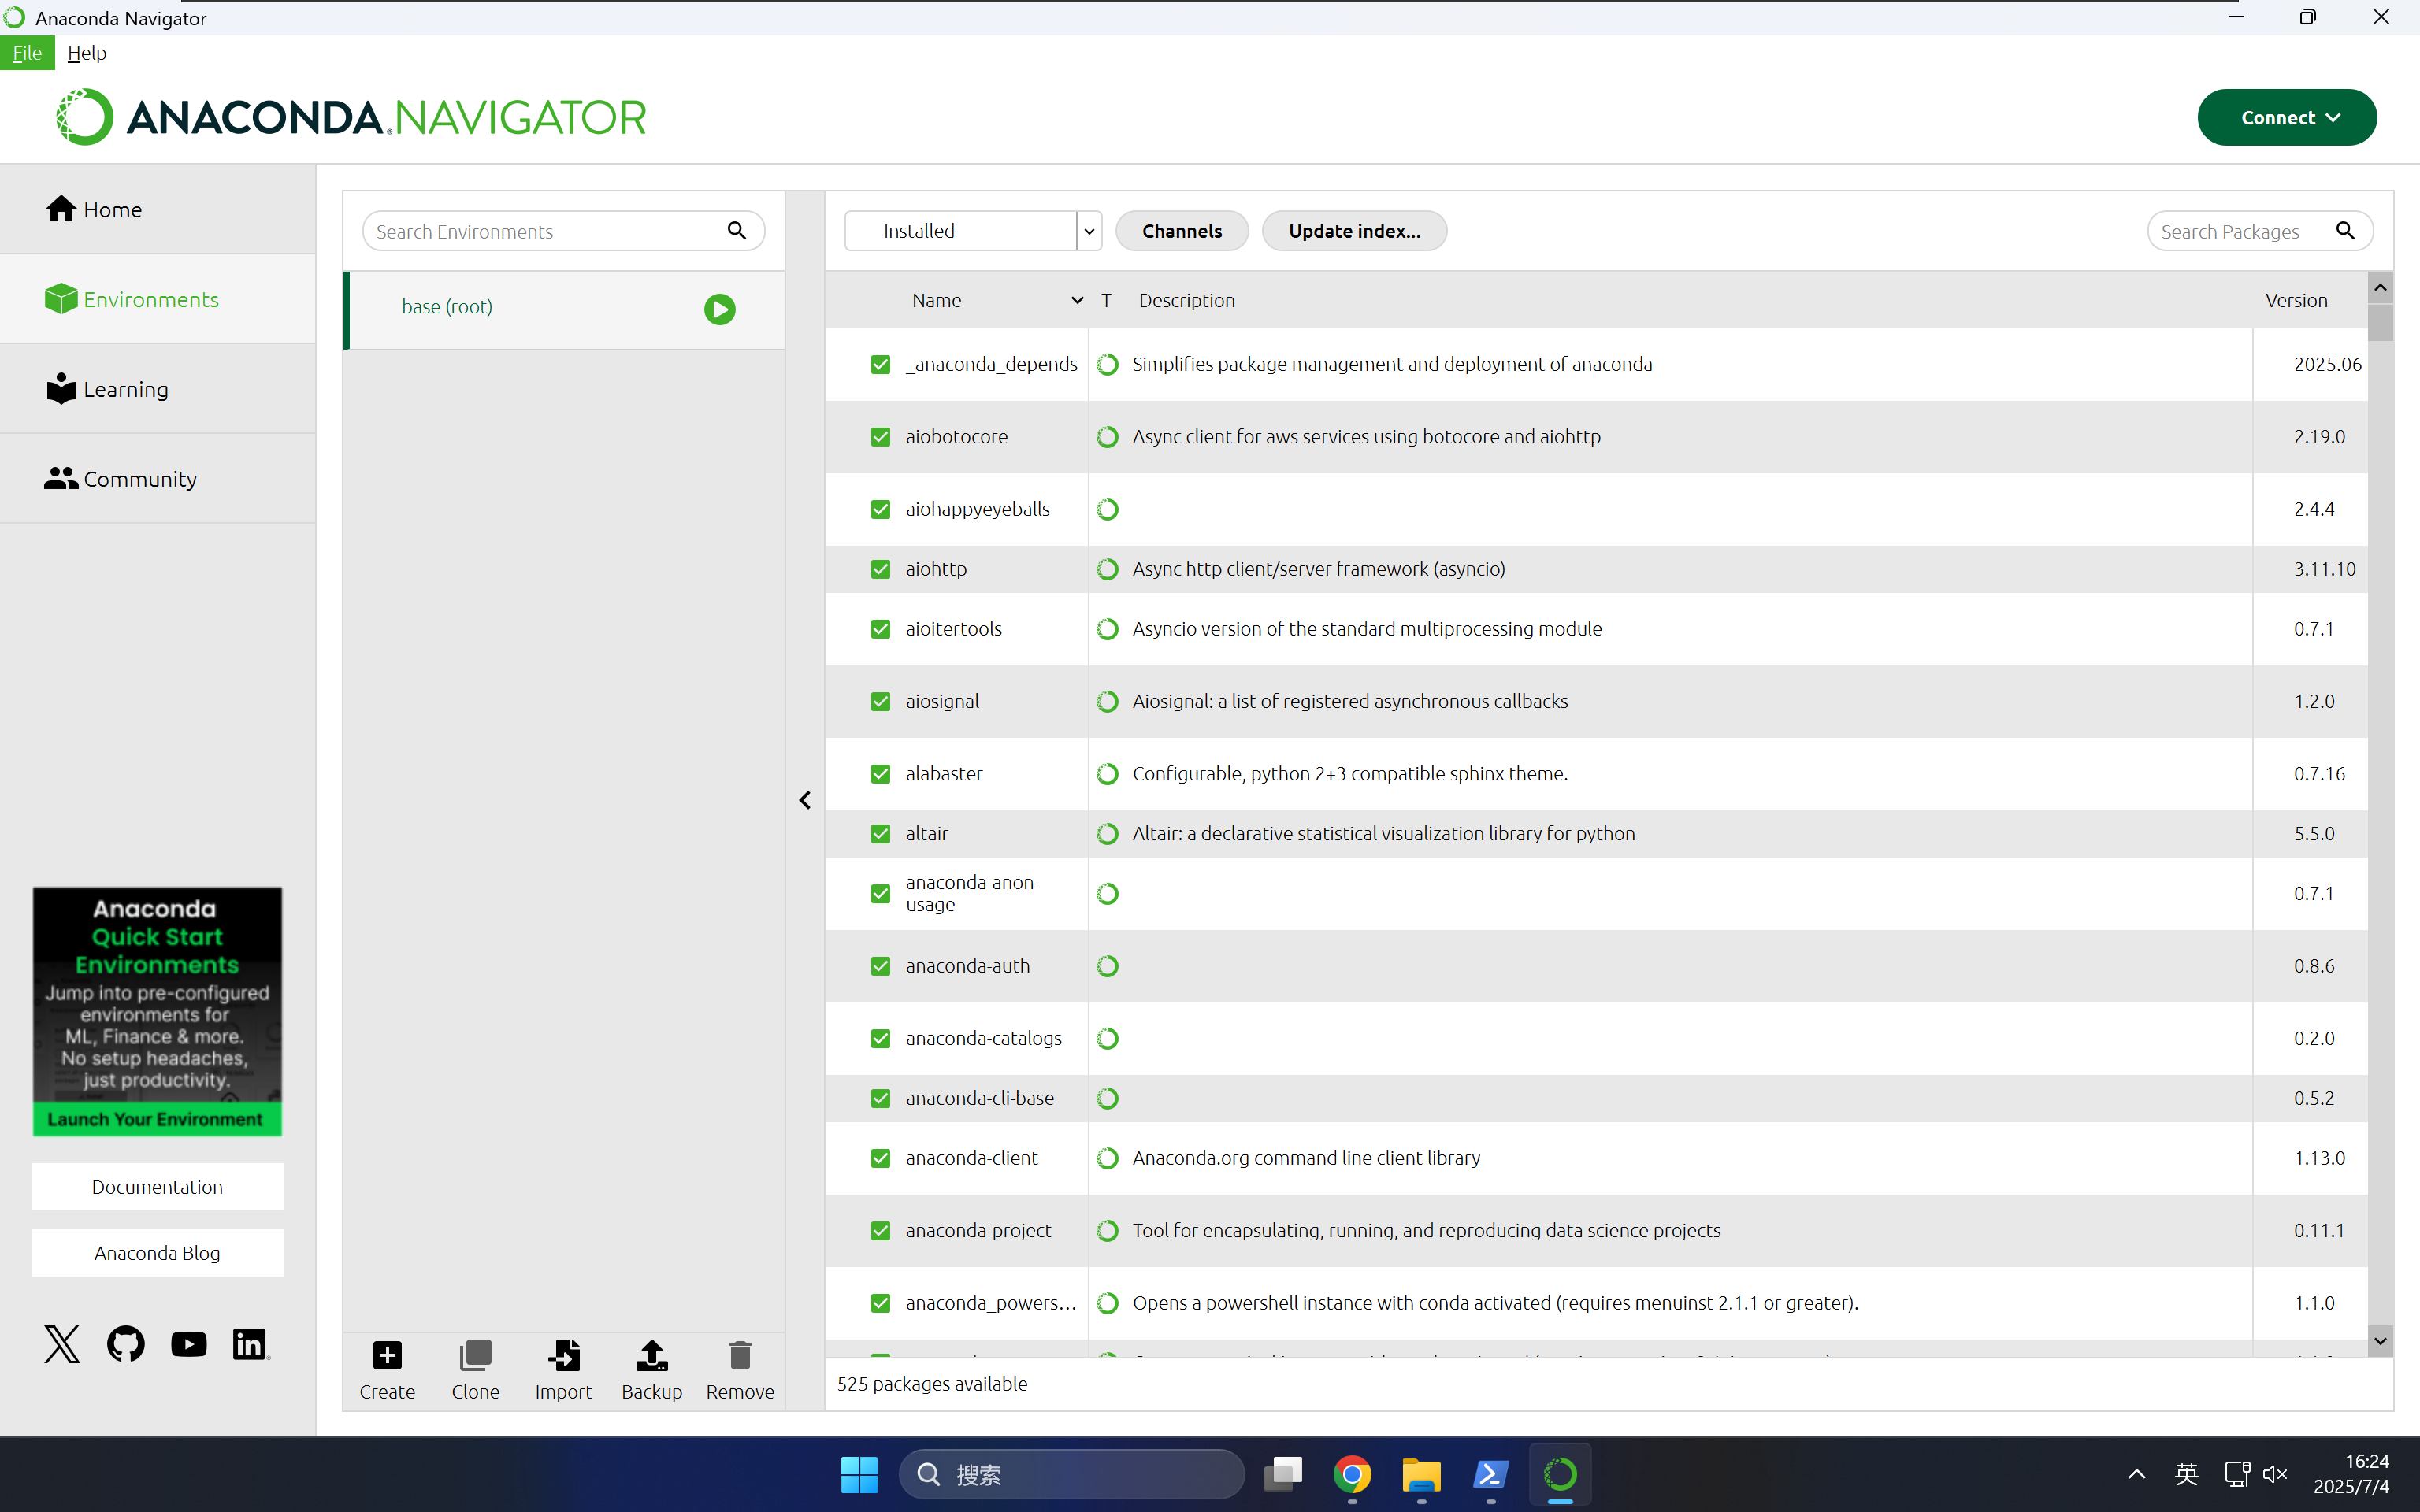The width and height of the screenshot is (2420, 1512).
Task: Click the Import environment icon
Action: pyautogui.click(x=563, y=1356)
